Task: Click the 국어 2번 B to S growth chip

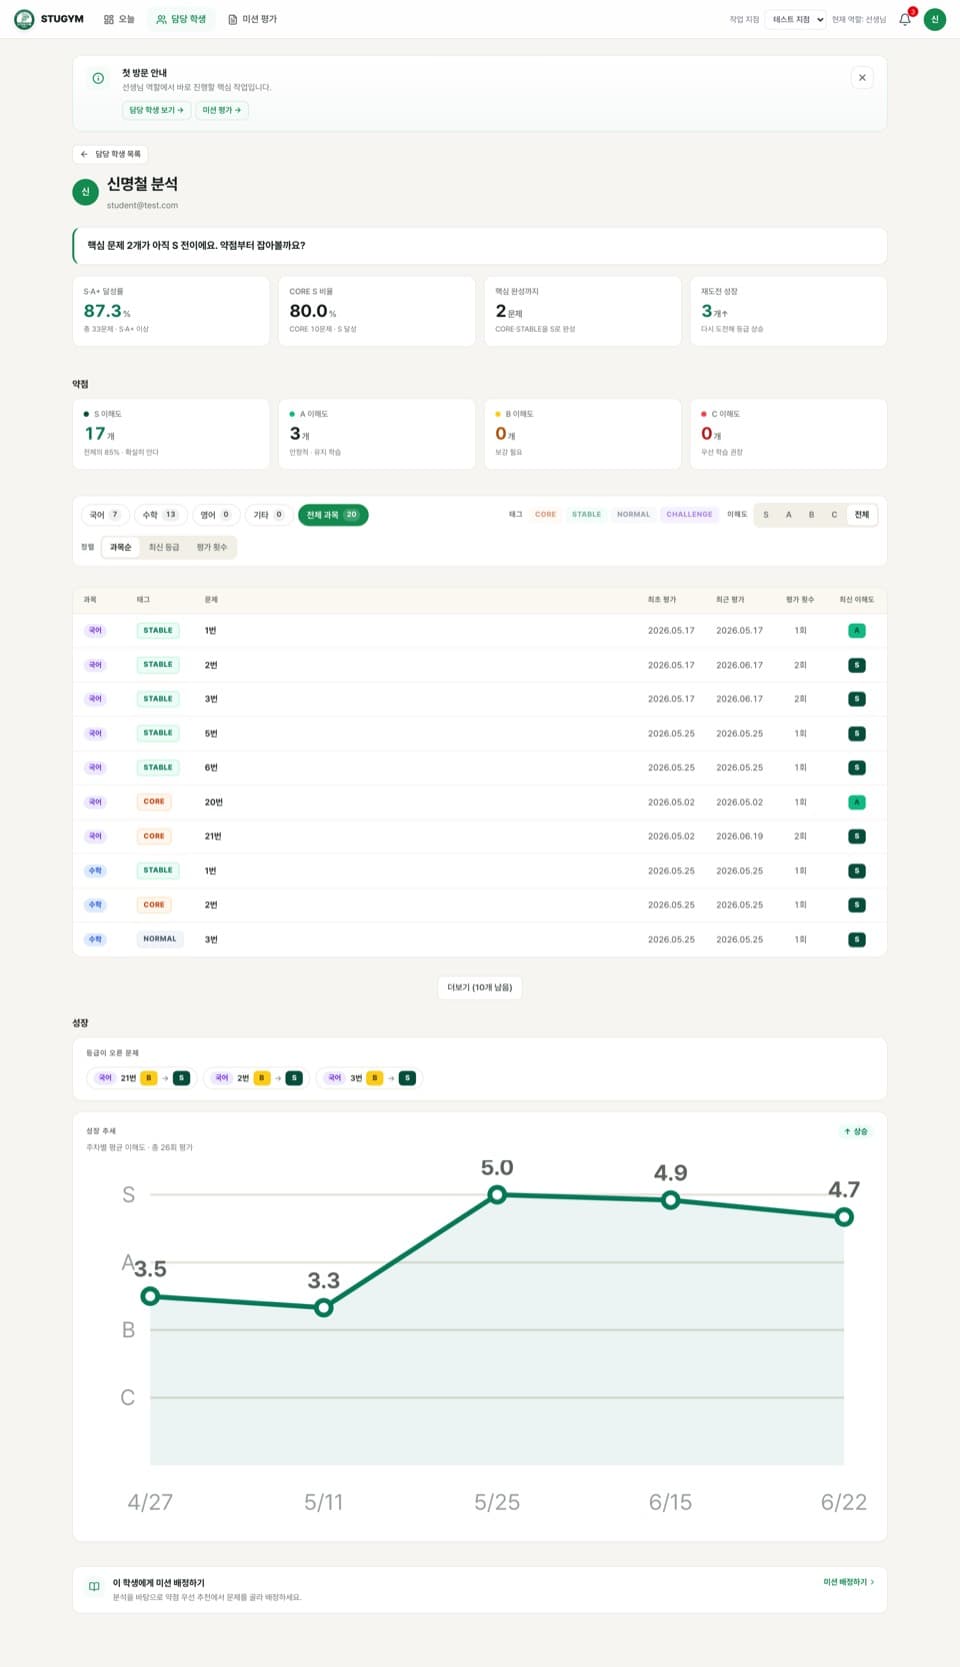Action: (x=255, y=1078)
